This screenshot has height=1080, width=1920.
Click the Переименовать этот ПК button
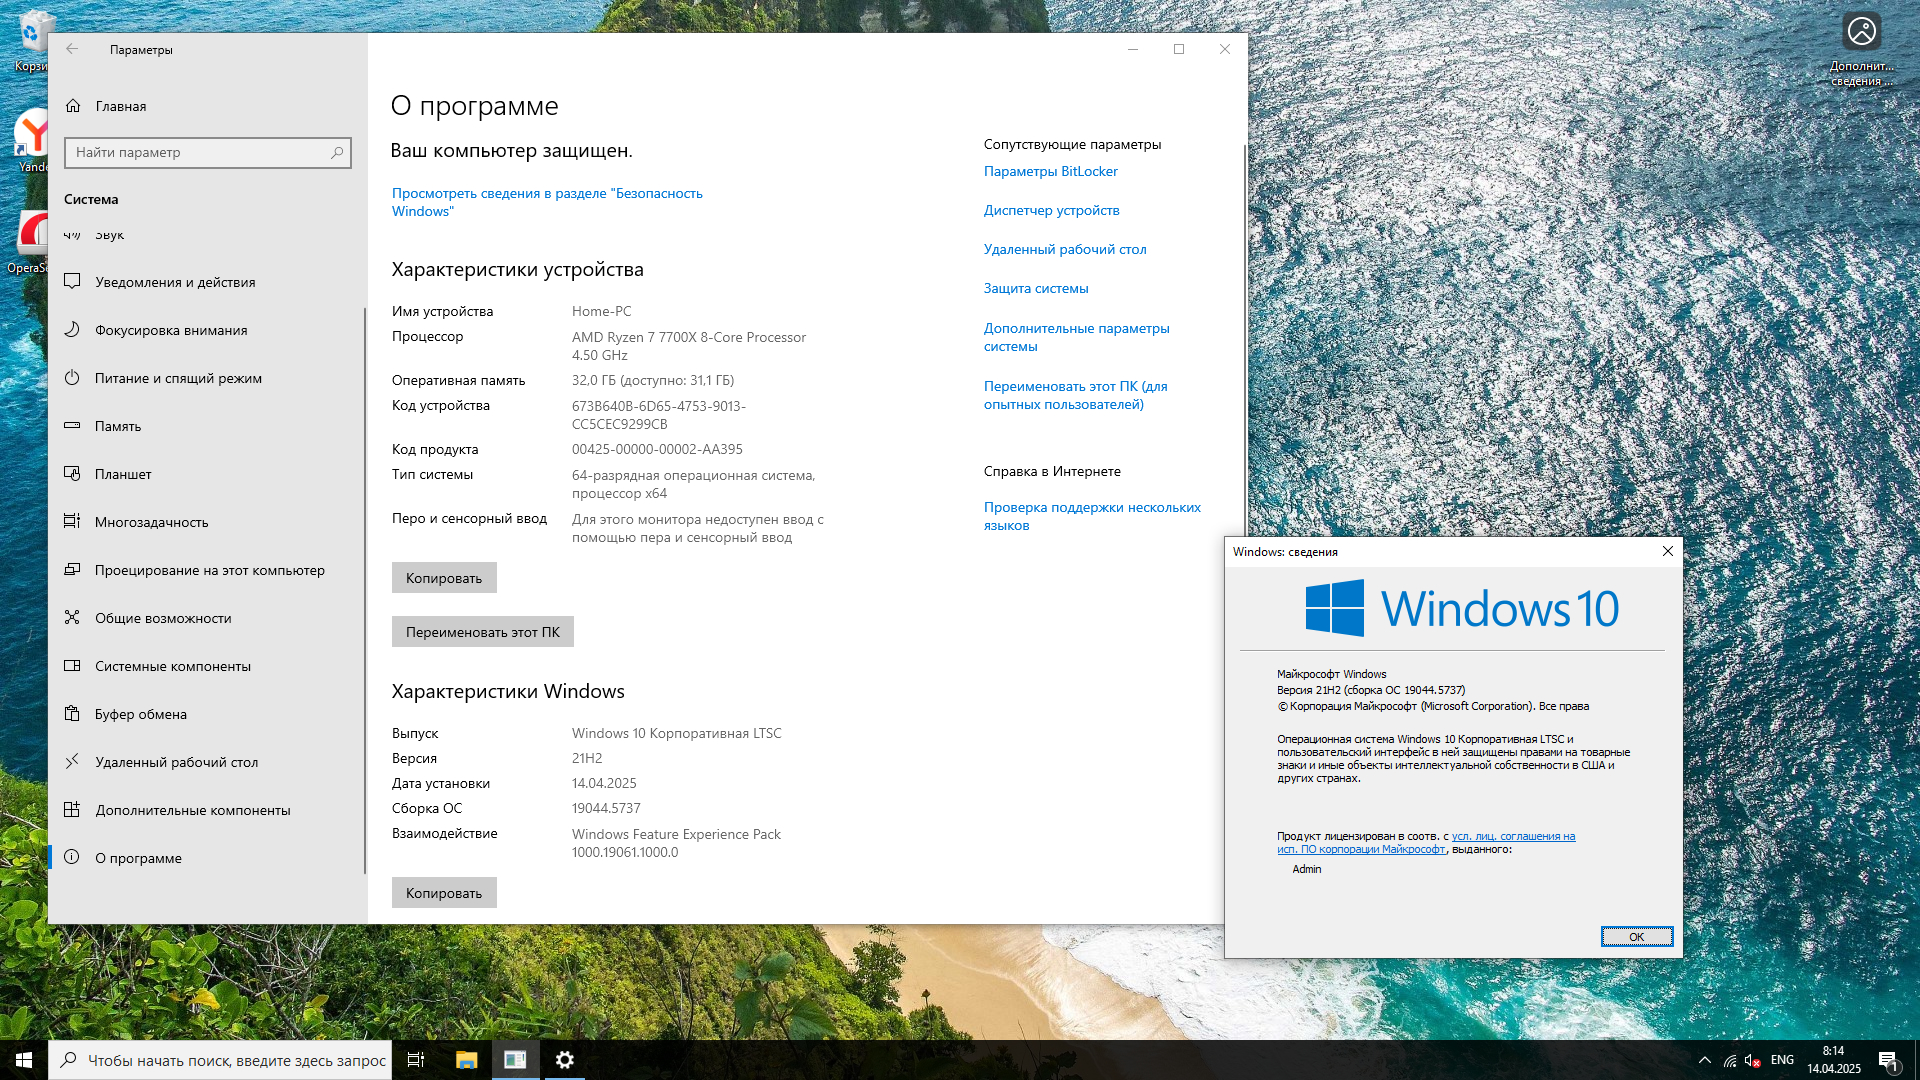(482, 632)
